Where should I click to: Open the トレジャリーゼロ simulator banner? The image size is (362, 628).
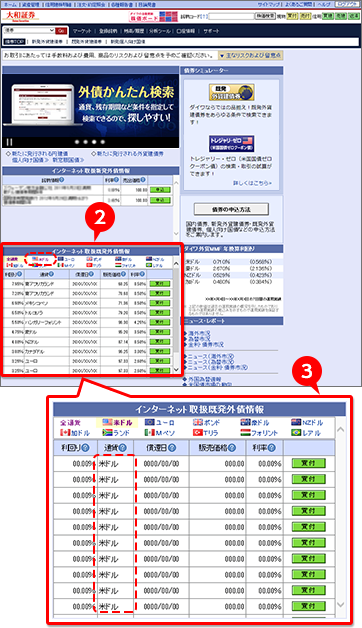coord(231,143)
